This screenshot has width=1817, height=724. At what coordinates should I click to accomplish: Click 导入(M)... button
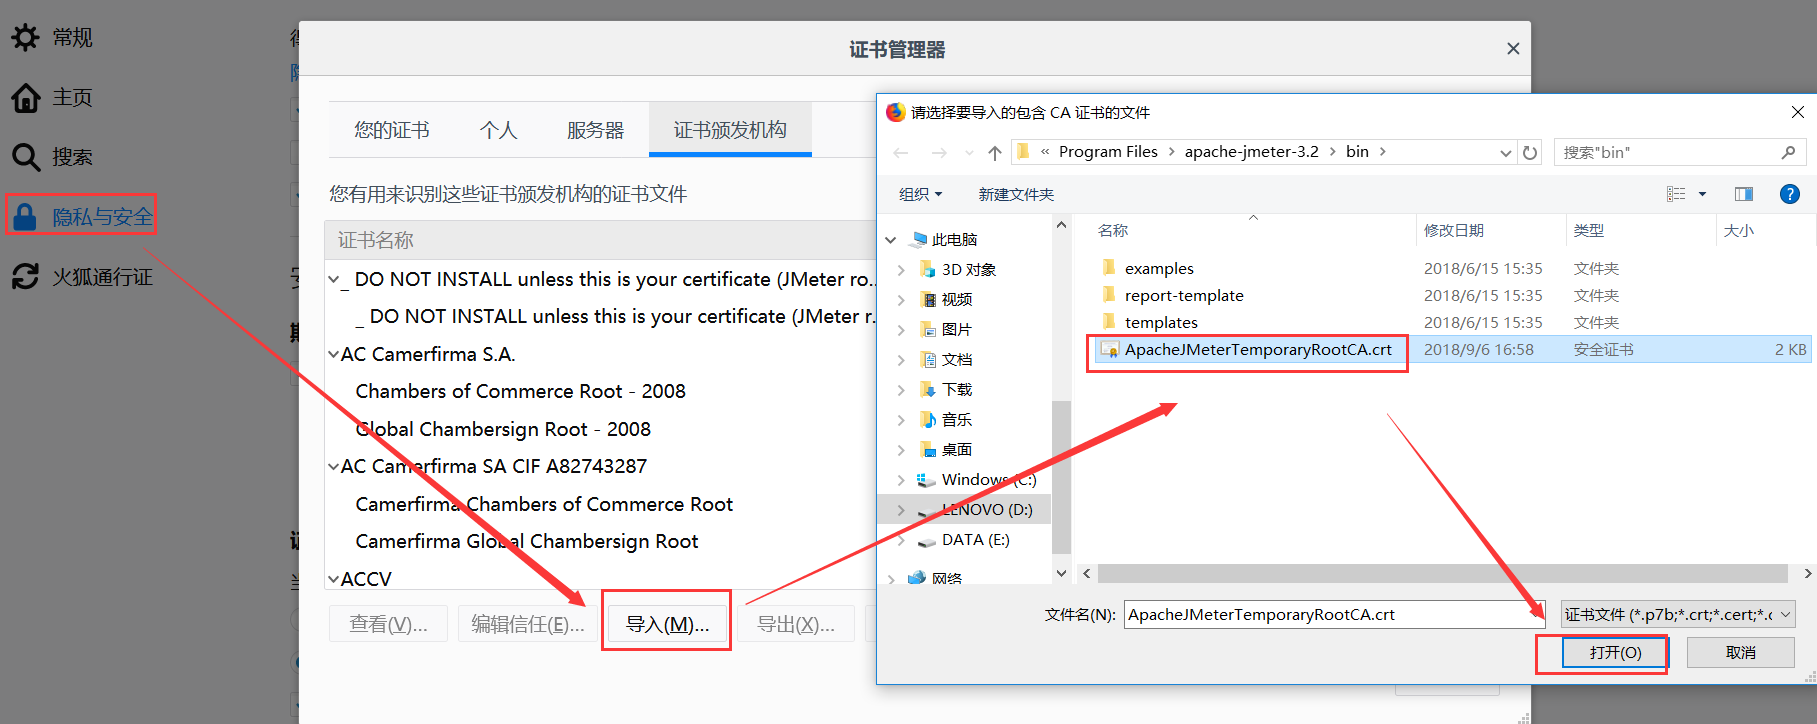(667, 624)
